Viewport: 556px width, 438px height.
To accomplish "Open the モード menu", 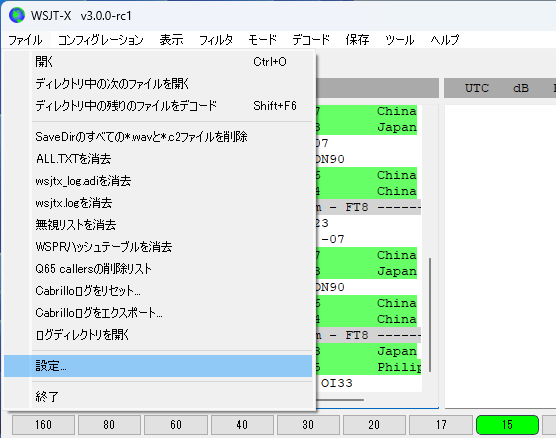I will [x=262, y=40].
